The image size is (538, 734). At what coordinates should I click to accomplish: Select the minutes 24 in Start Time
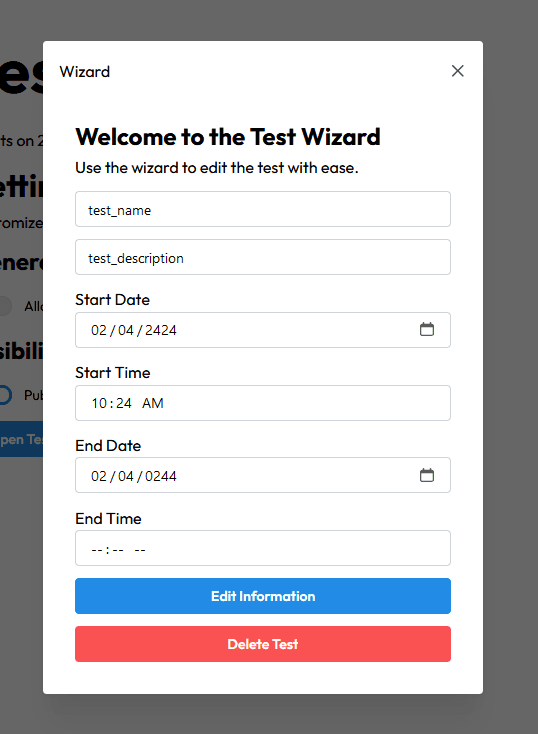point(124,404)
